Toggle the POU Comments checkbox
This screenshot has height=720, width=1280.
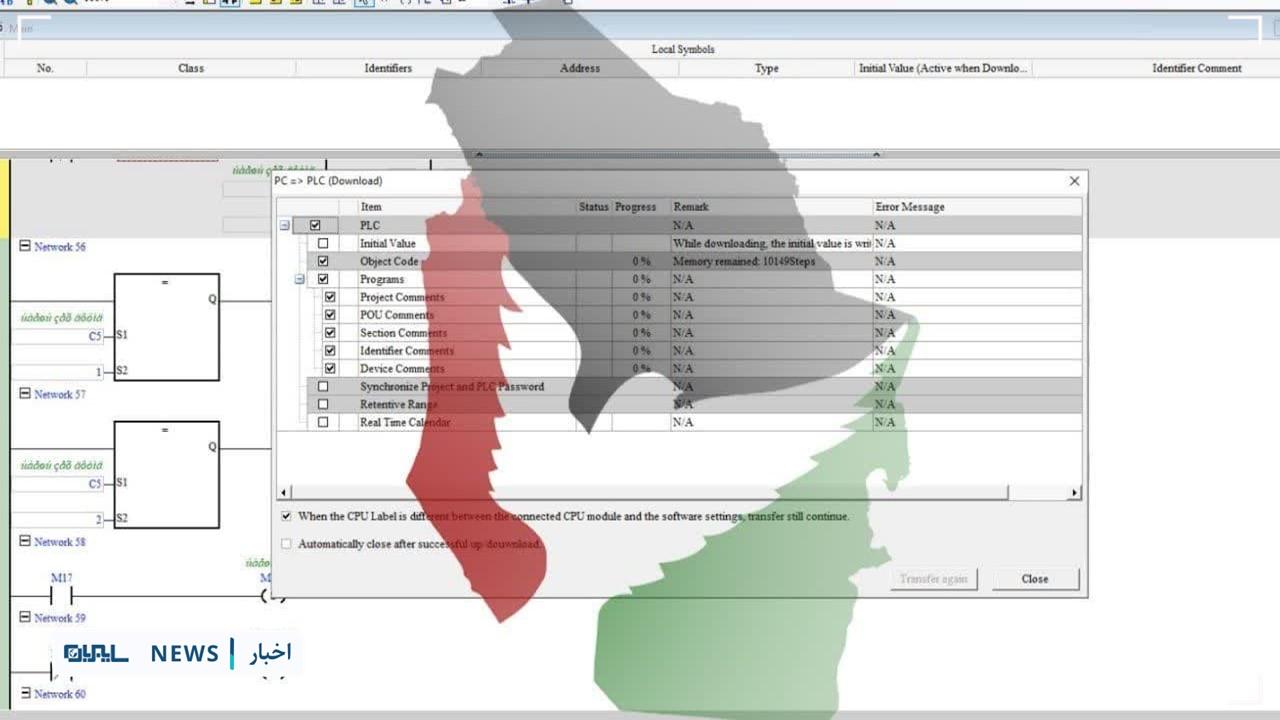tap(331, 316)
